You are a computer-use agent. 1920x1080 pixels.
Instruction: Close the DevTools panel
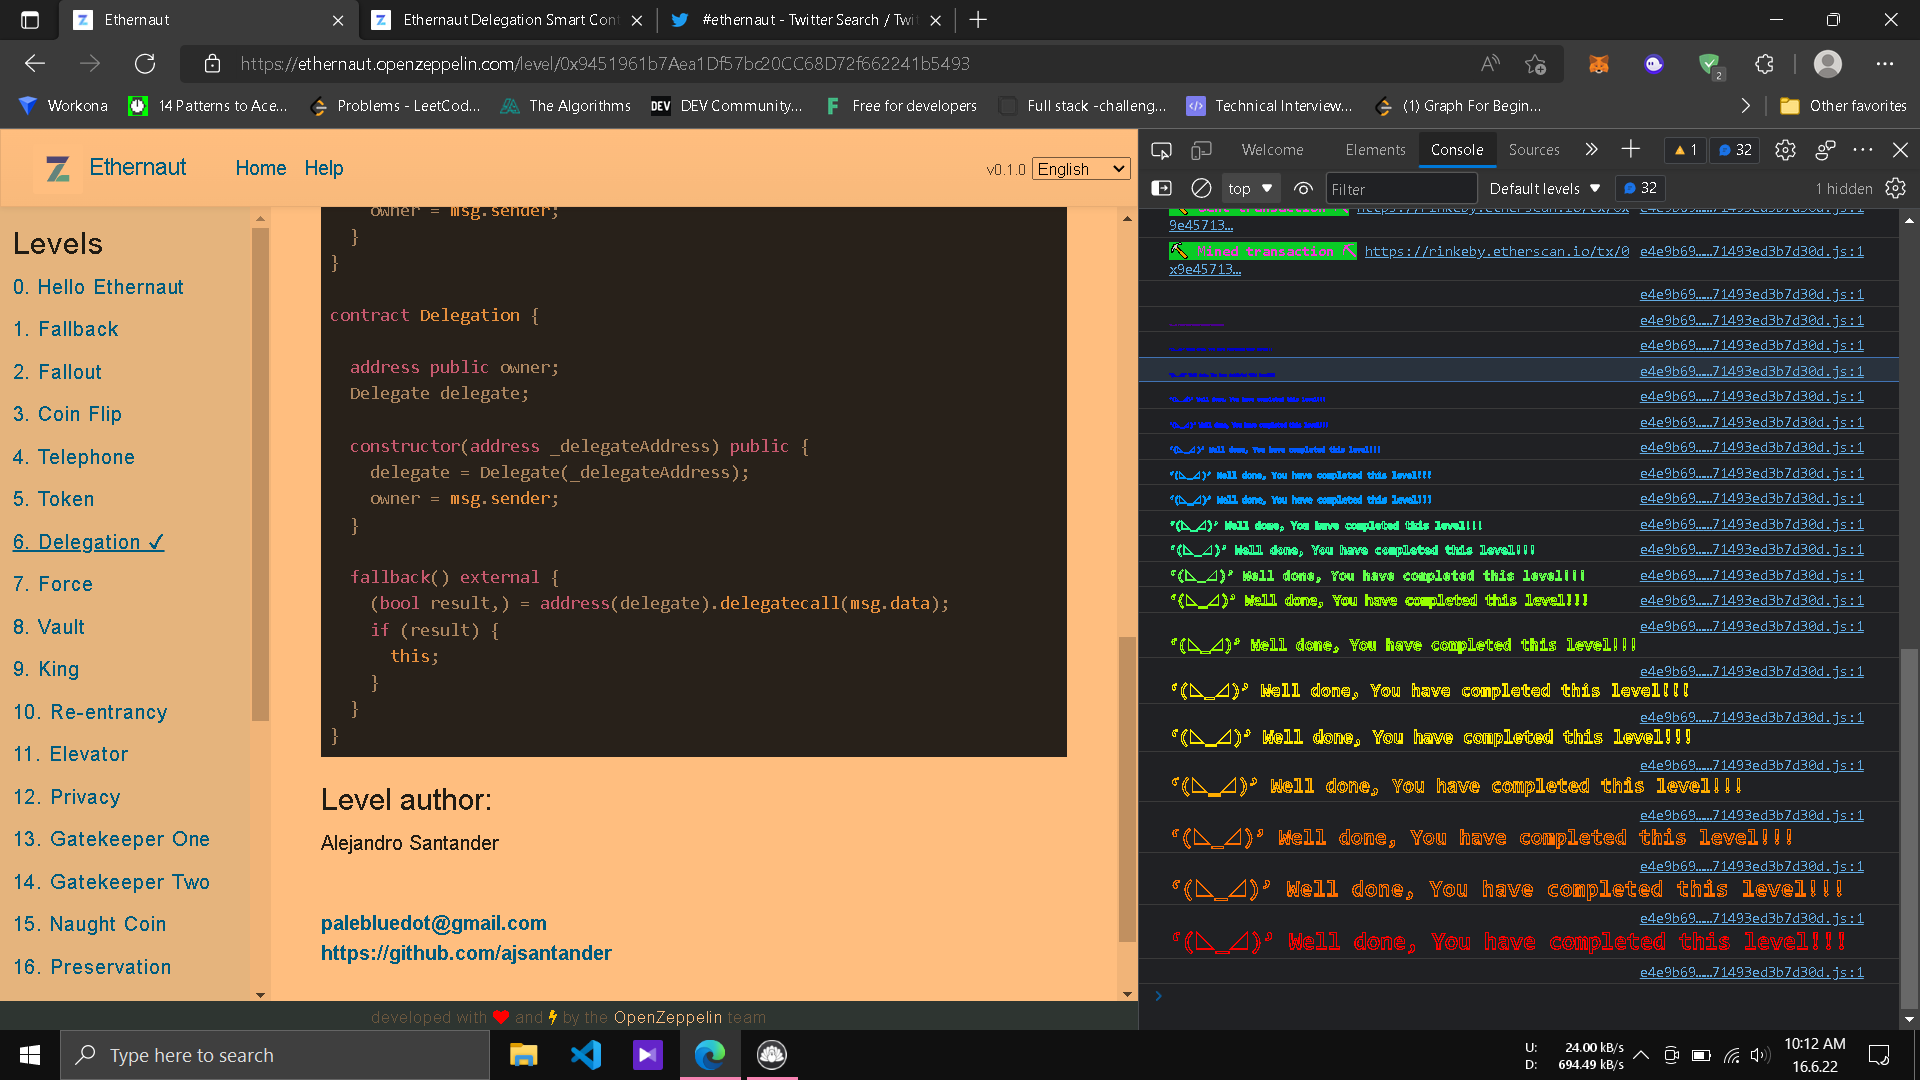click(1900, 150)
